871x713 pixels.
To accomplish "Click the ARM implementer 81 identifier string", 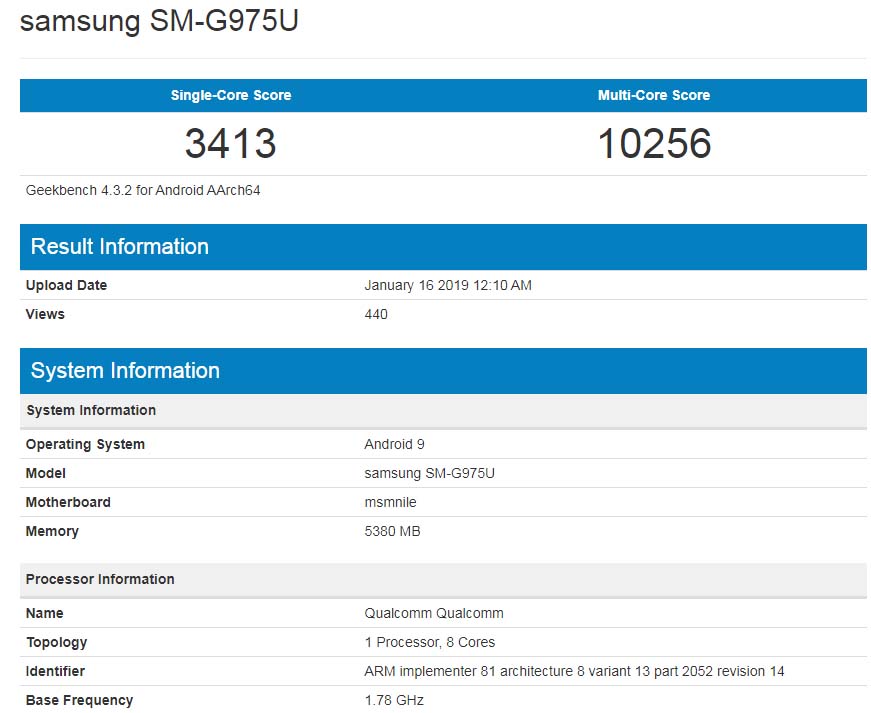I will (x=574, y=671).
